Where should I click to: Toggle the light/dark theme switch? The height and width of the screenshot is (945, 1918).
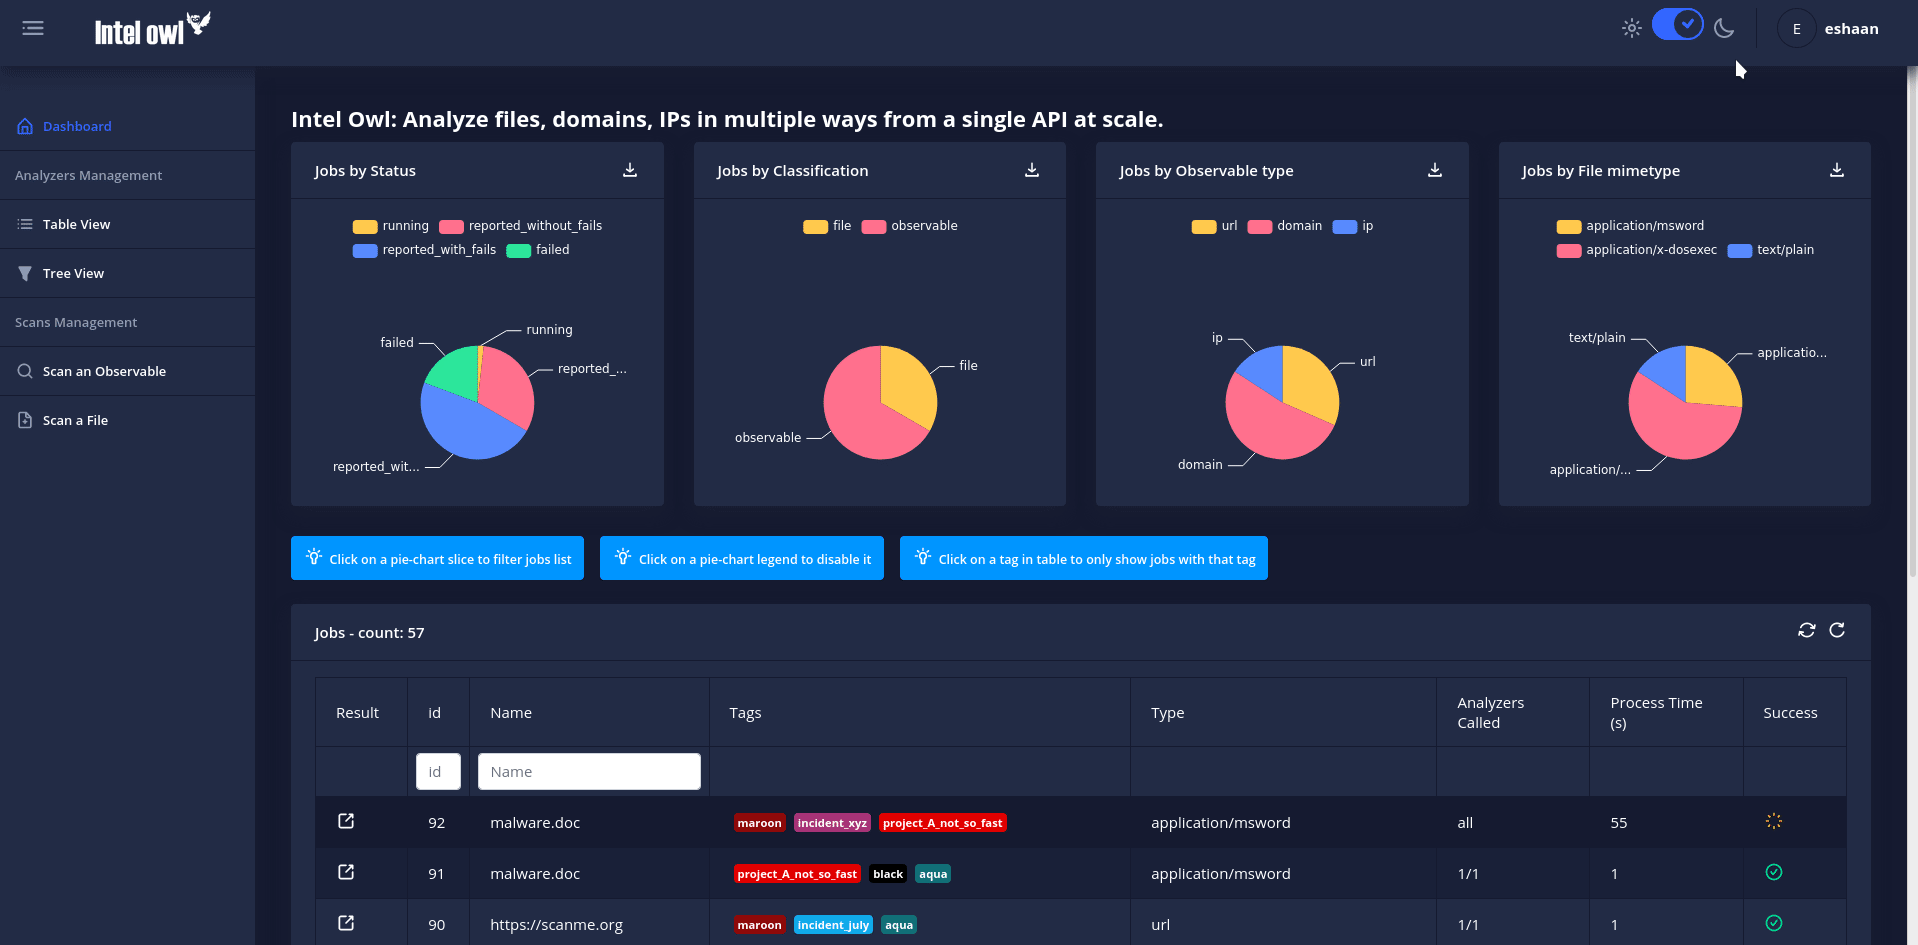[x=1678, y=24]
